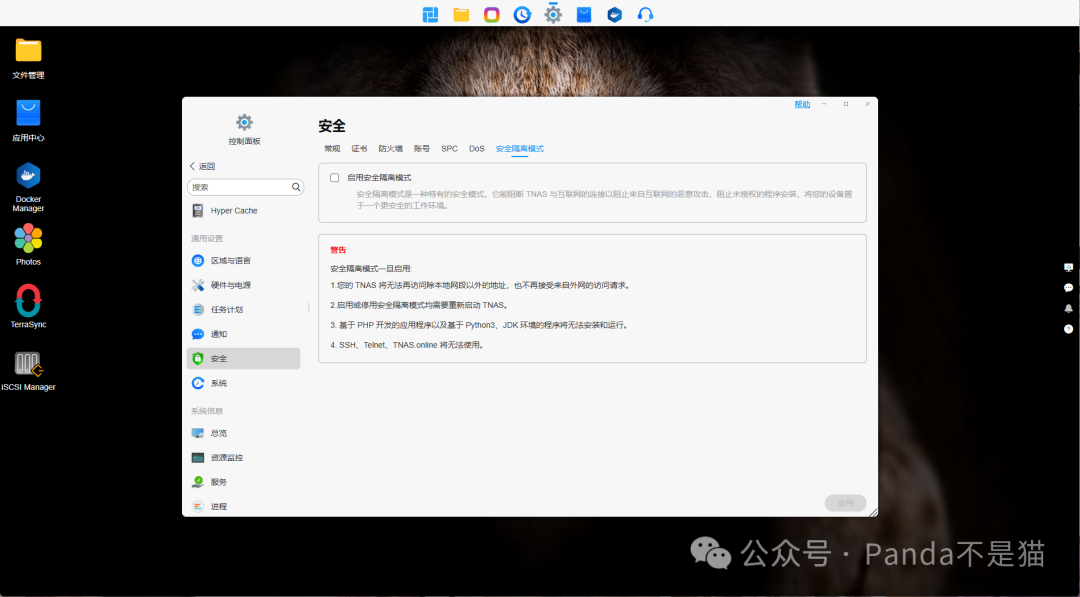Viewport: 1080px width, 597px height.
Task: Open 资源监控 under 系统信息
Action: pyautogui.click(x=228, y=457)
